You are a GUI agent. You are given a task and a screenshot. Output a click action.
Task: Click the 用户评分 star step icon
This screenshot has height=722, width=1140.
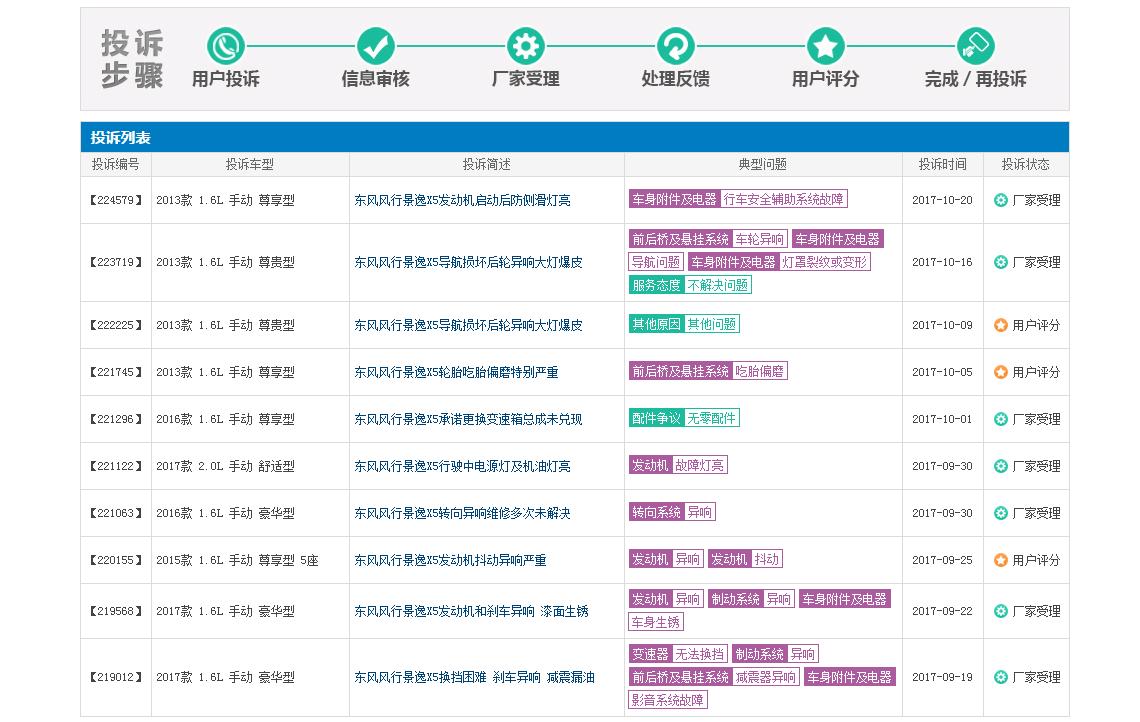(x=825, y=44)
